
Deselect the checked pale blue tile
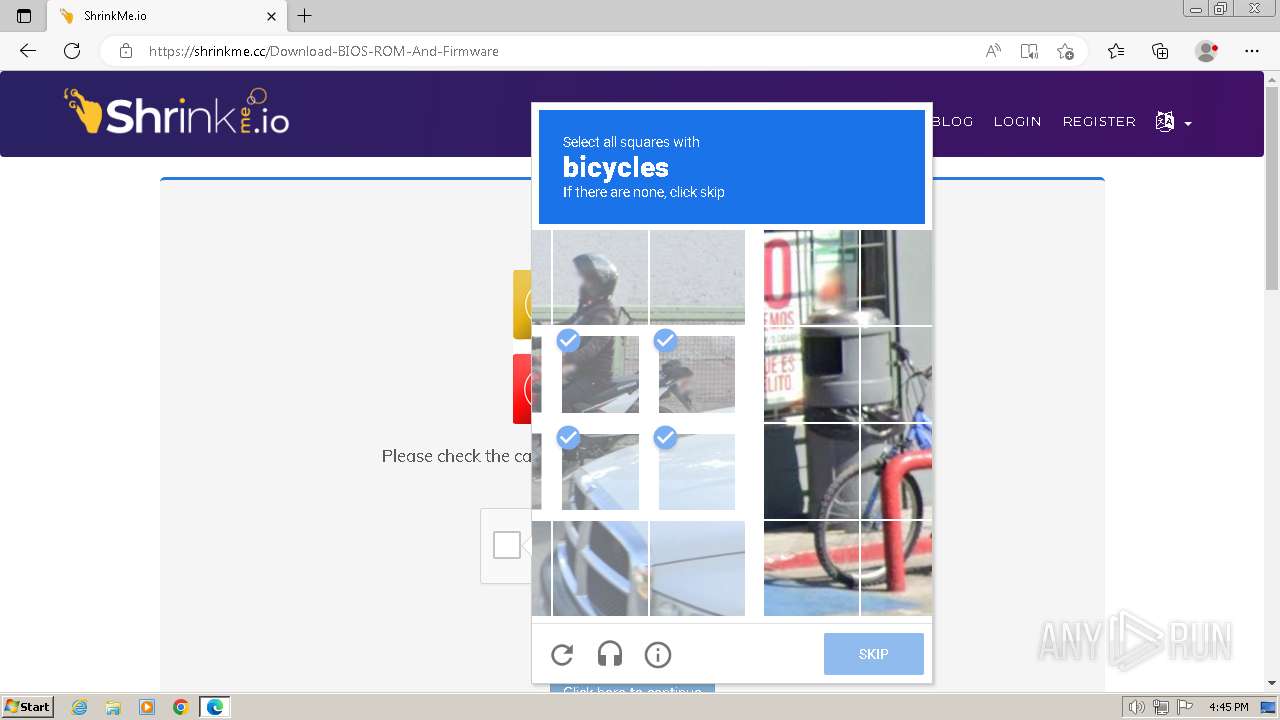[x=697, y=472]
